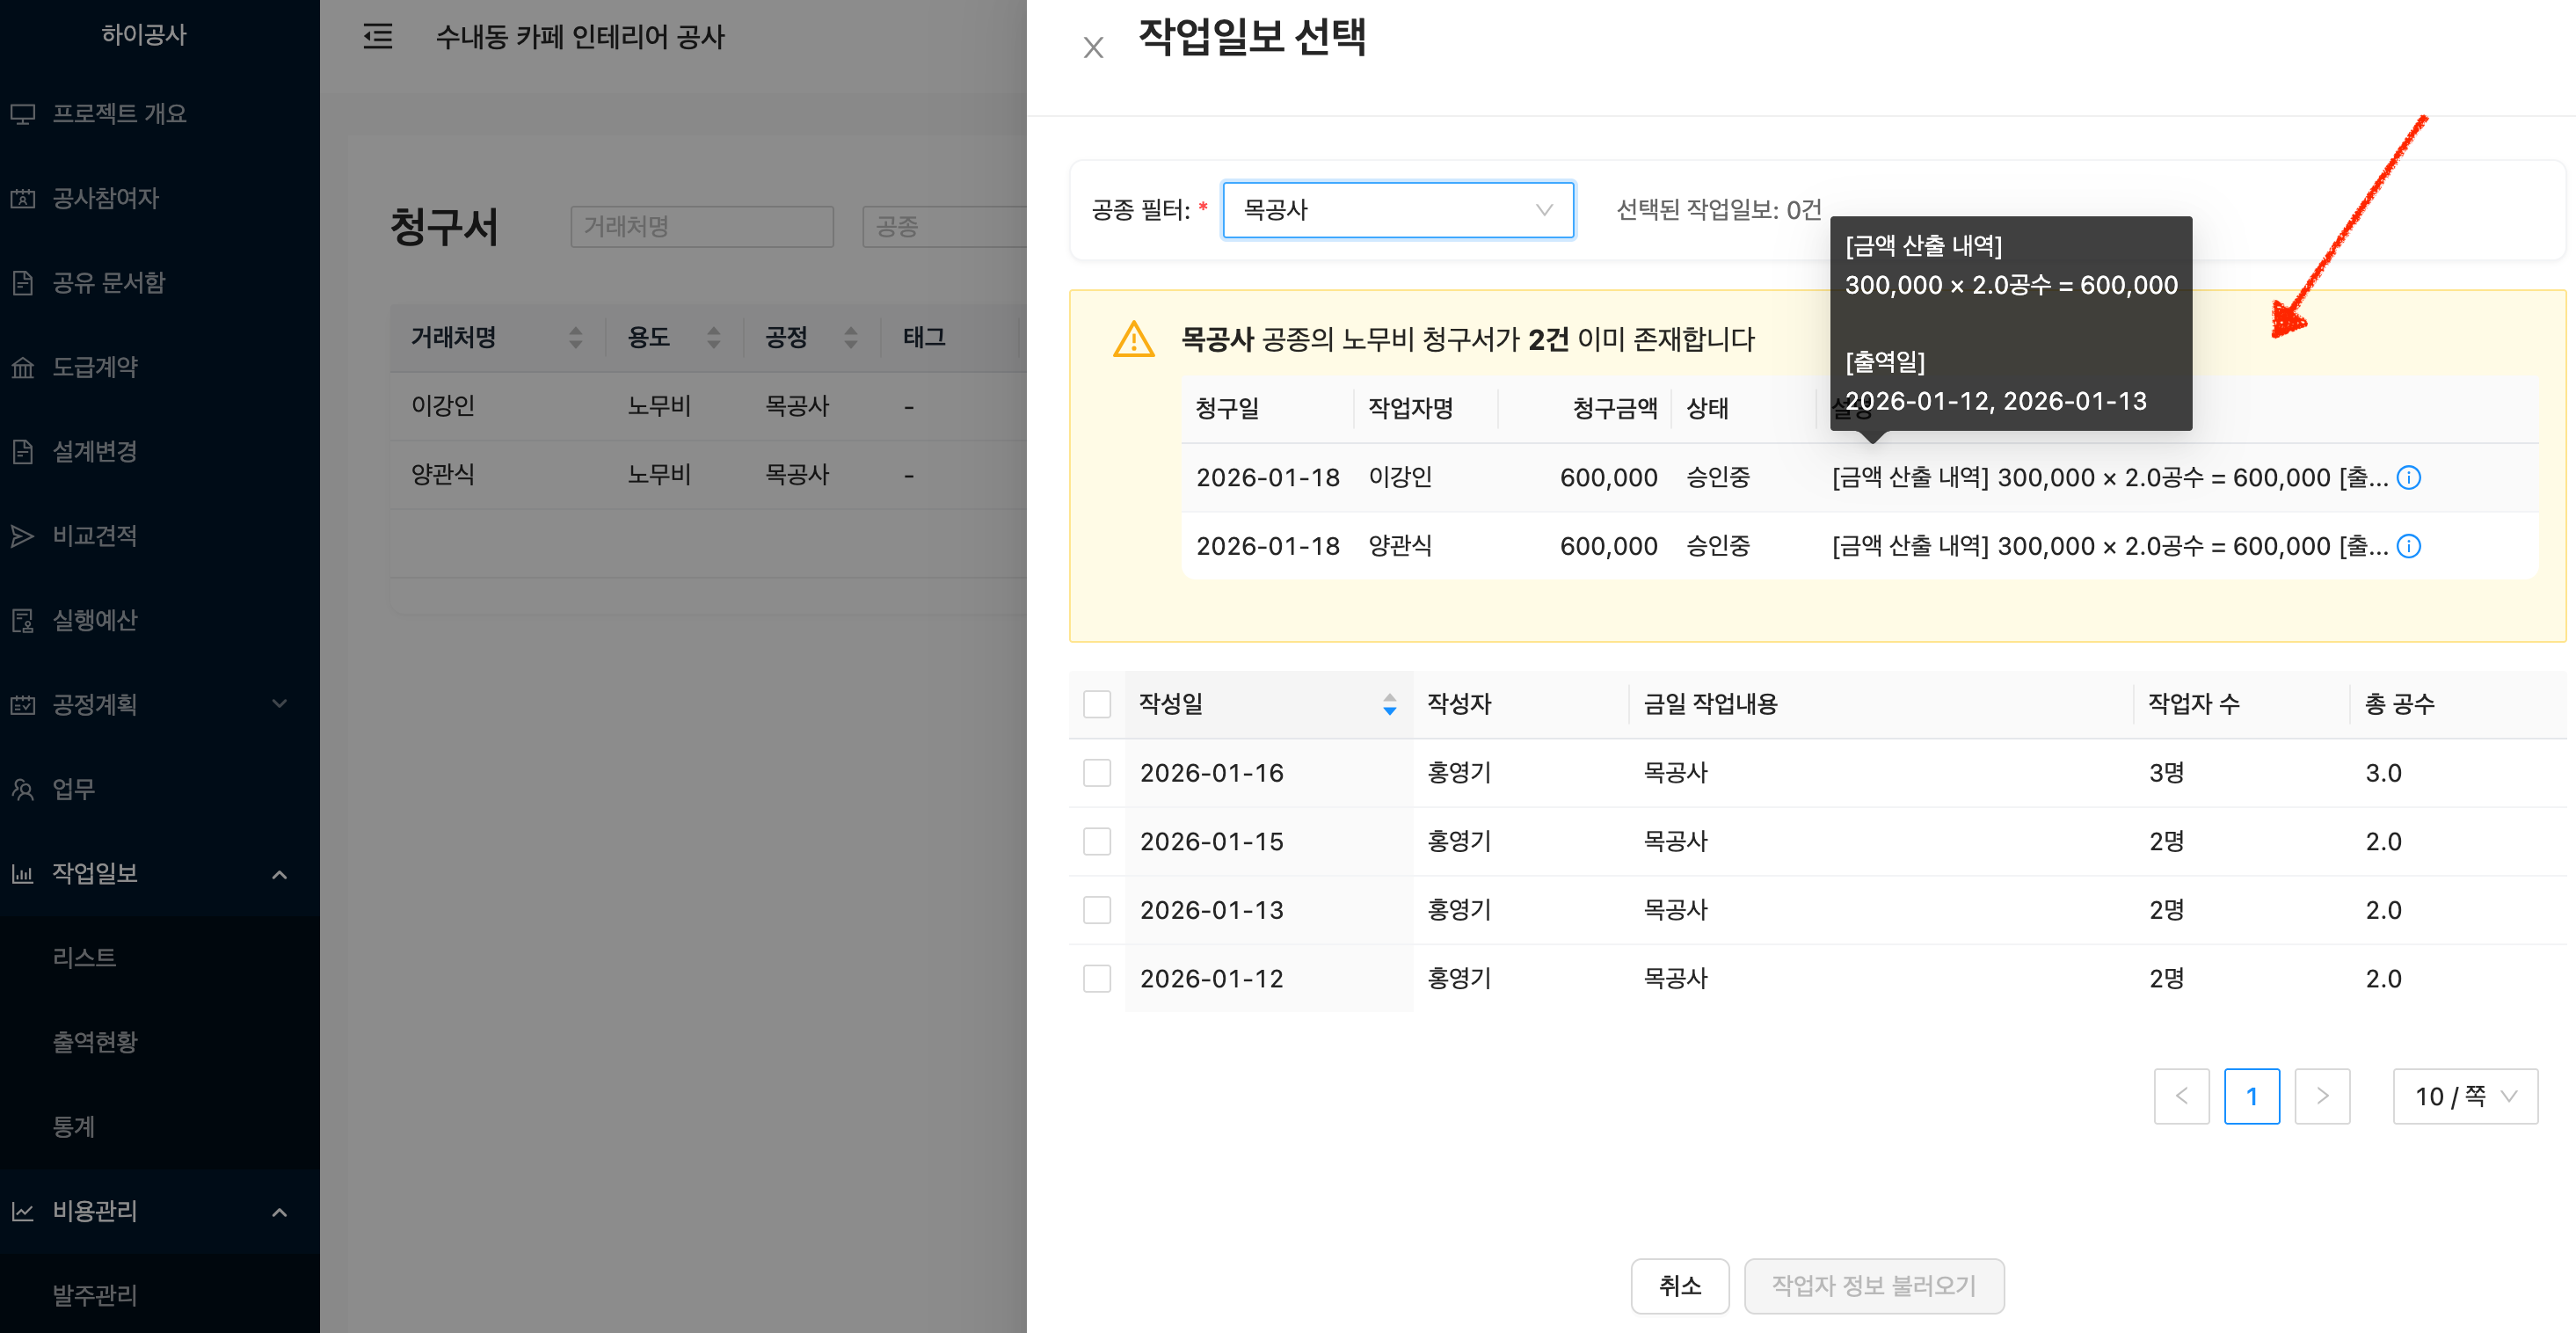Click the 업무 people icon in the sidebar
The image size is (2576, 1333).
coord(23,789)
